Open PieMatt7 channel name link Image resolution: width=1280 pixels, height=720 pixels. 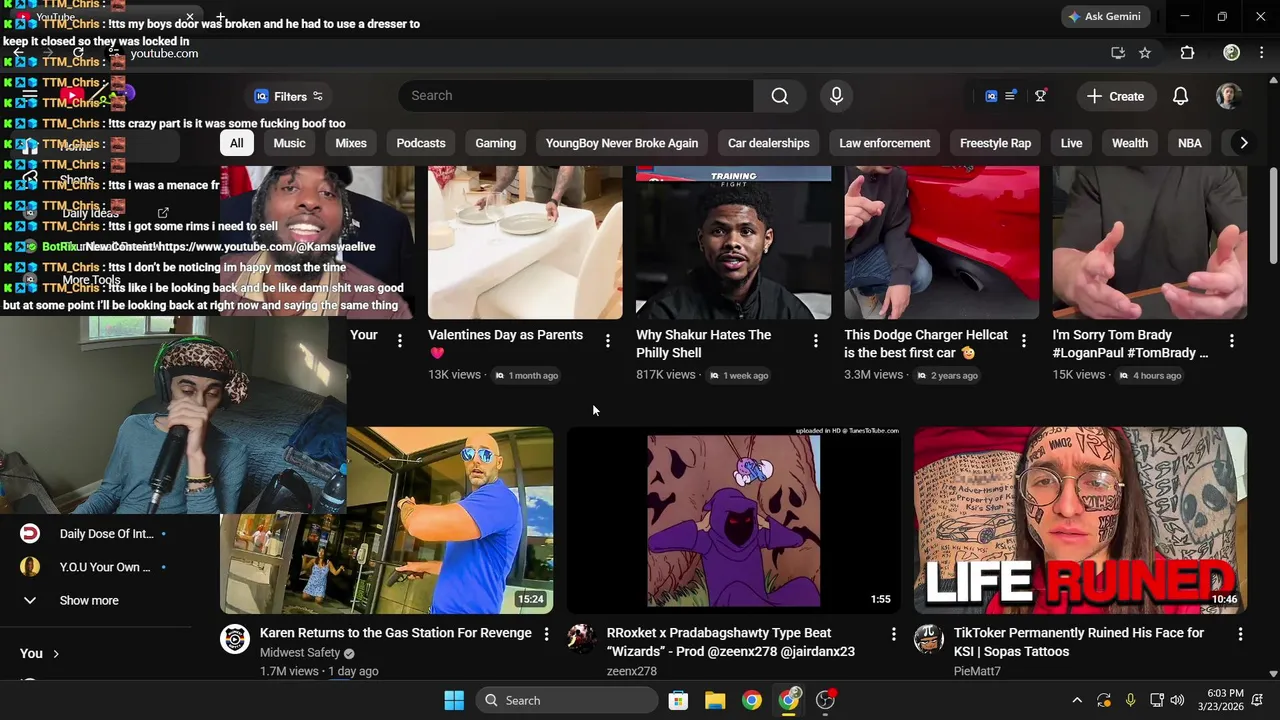point(977,671)
